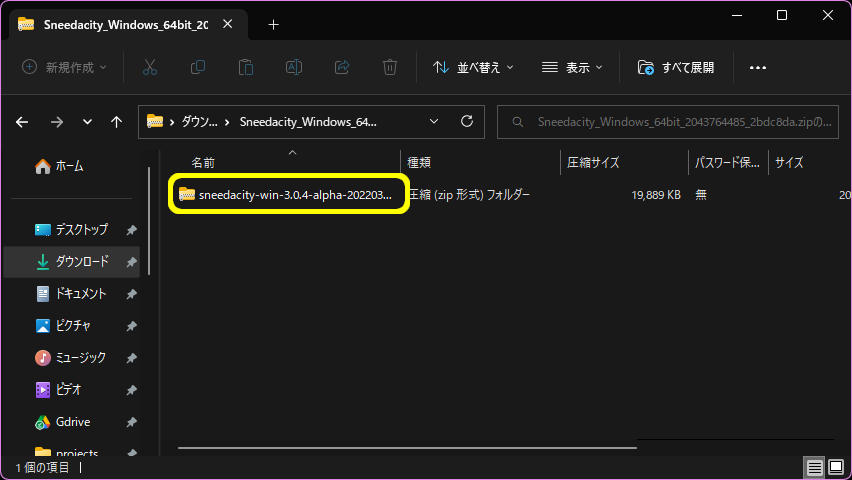Sort by サイズ column header
The image size is (852, 480).
(x=789, y=163)
